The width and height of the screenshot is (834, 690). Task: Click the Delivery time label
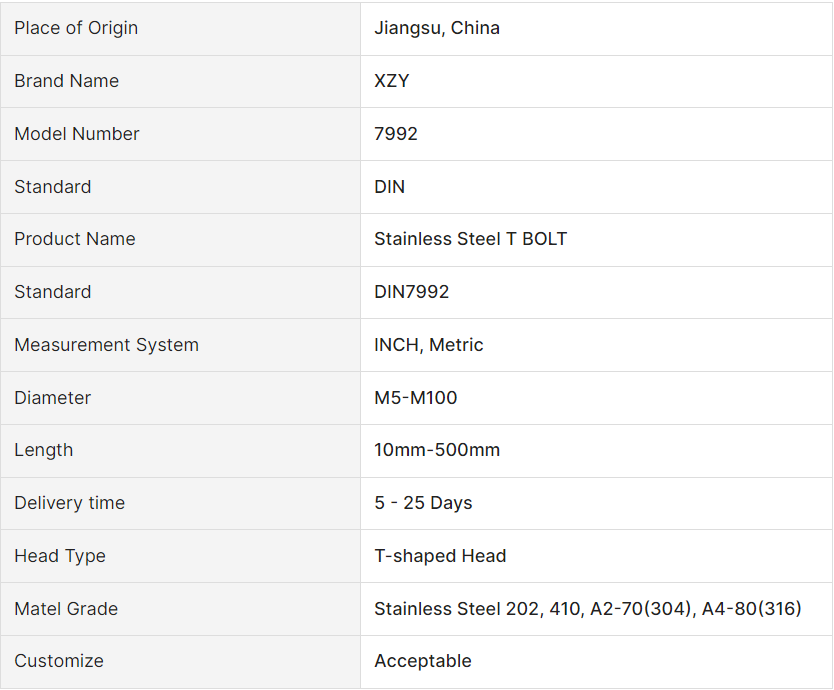click(x=69, y=503)
